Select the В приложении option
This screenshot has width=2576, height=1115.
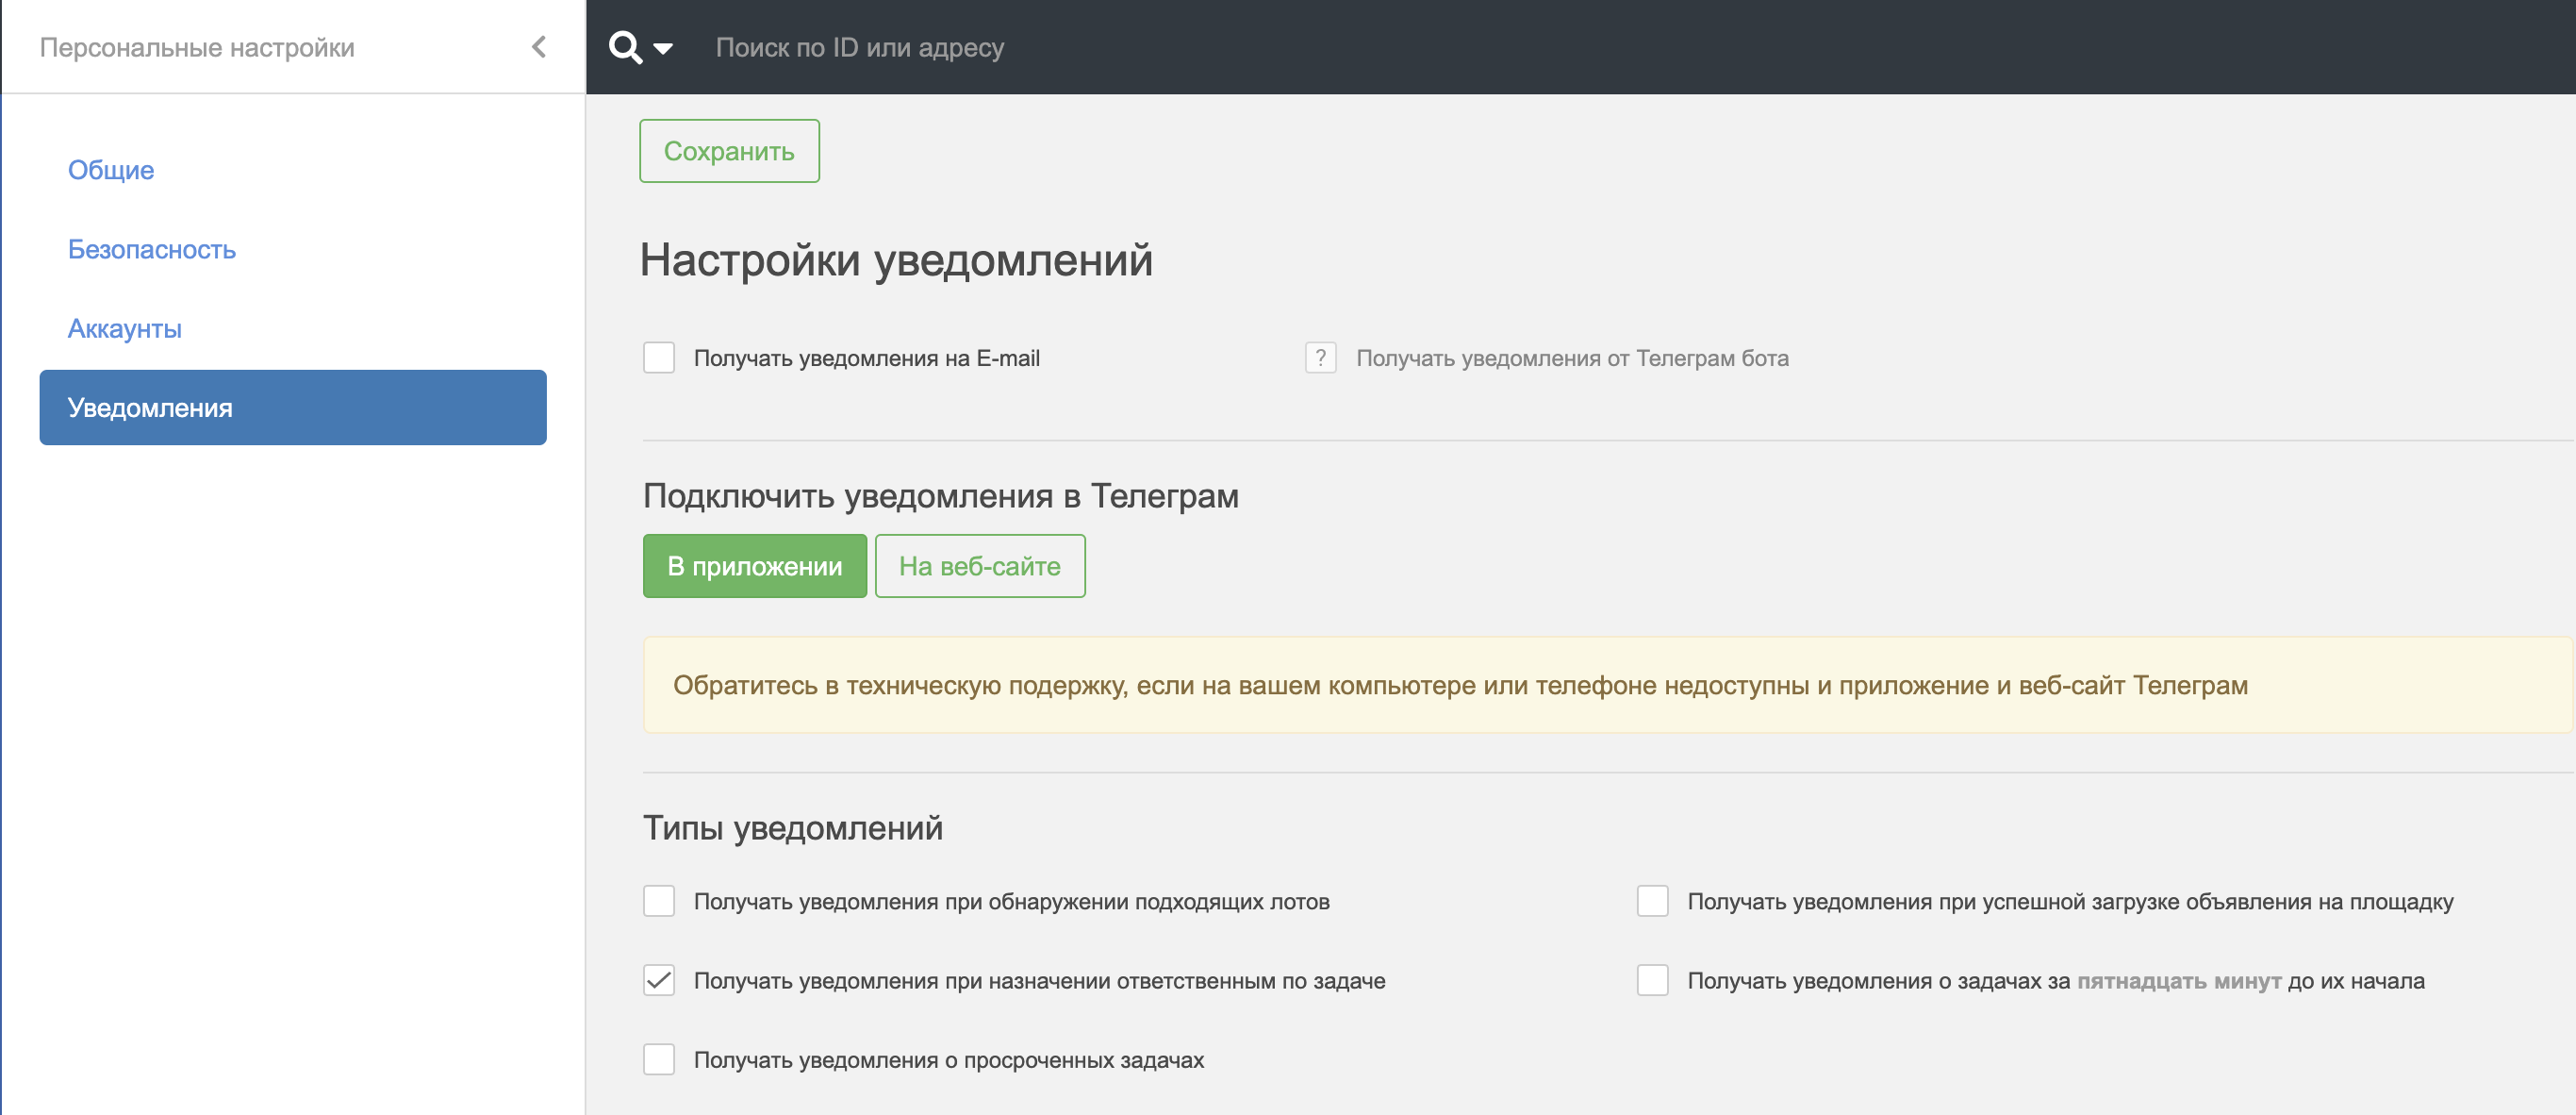click(755, 566)
